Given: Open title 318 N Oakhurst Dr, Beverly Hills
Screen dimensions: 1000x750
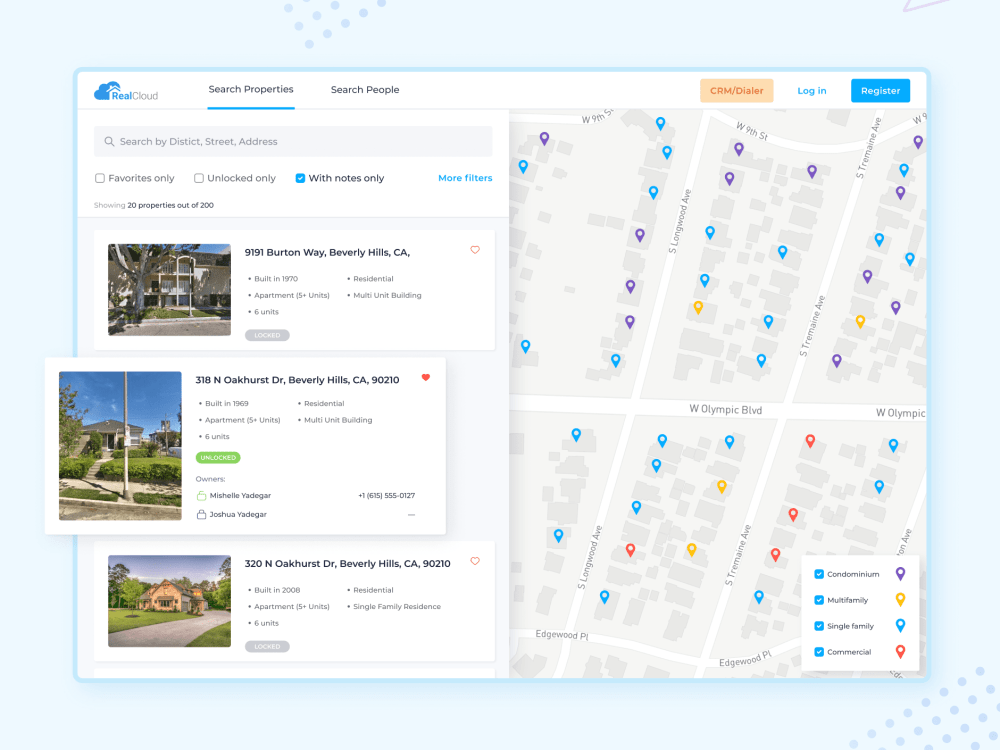Looking at the screenshot, I should pos(297,380).
